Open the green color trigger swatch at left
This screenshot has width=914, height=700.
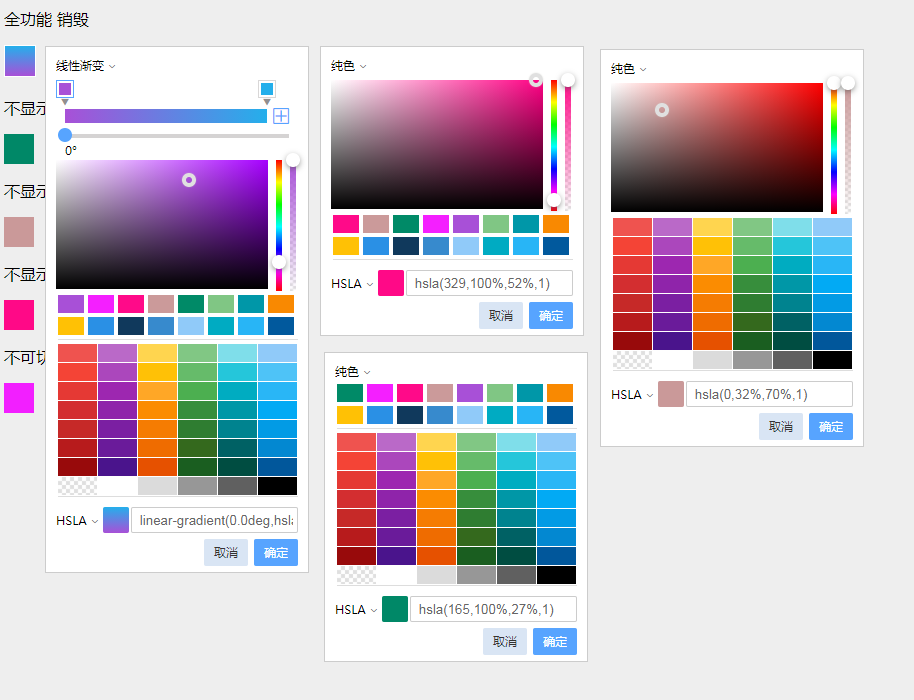(x=19, y=149)
